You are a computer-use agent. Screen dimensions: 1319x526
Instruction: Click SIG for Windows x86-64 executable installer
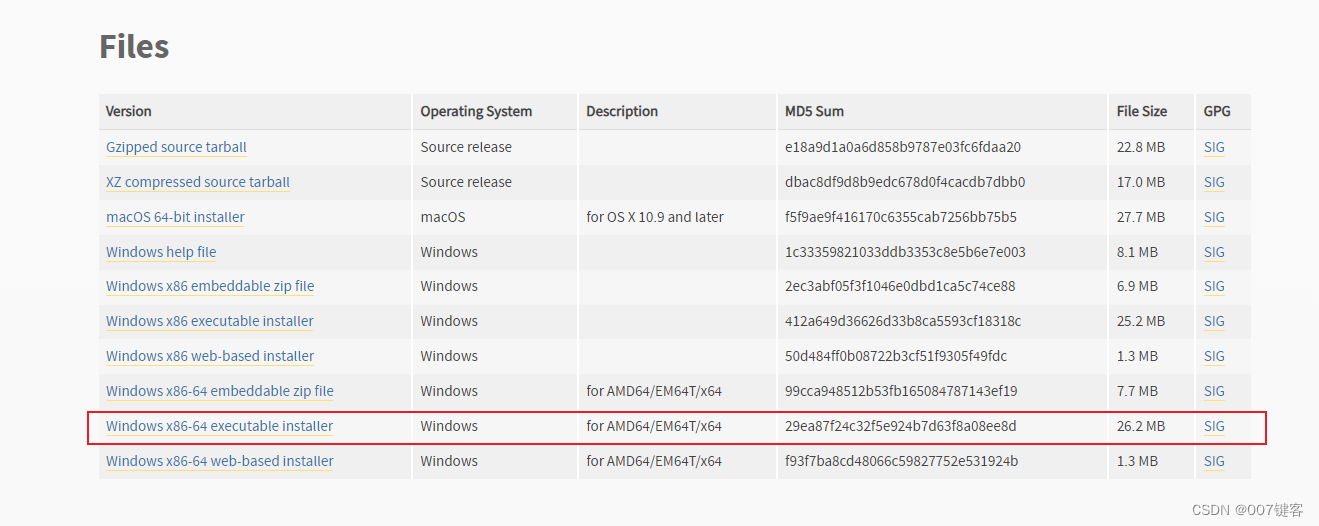[x=1214, y=426]
